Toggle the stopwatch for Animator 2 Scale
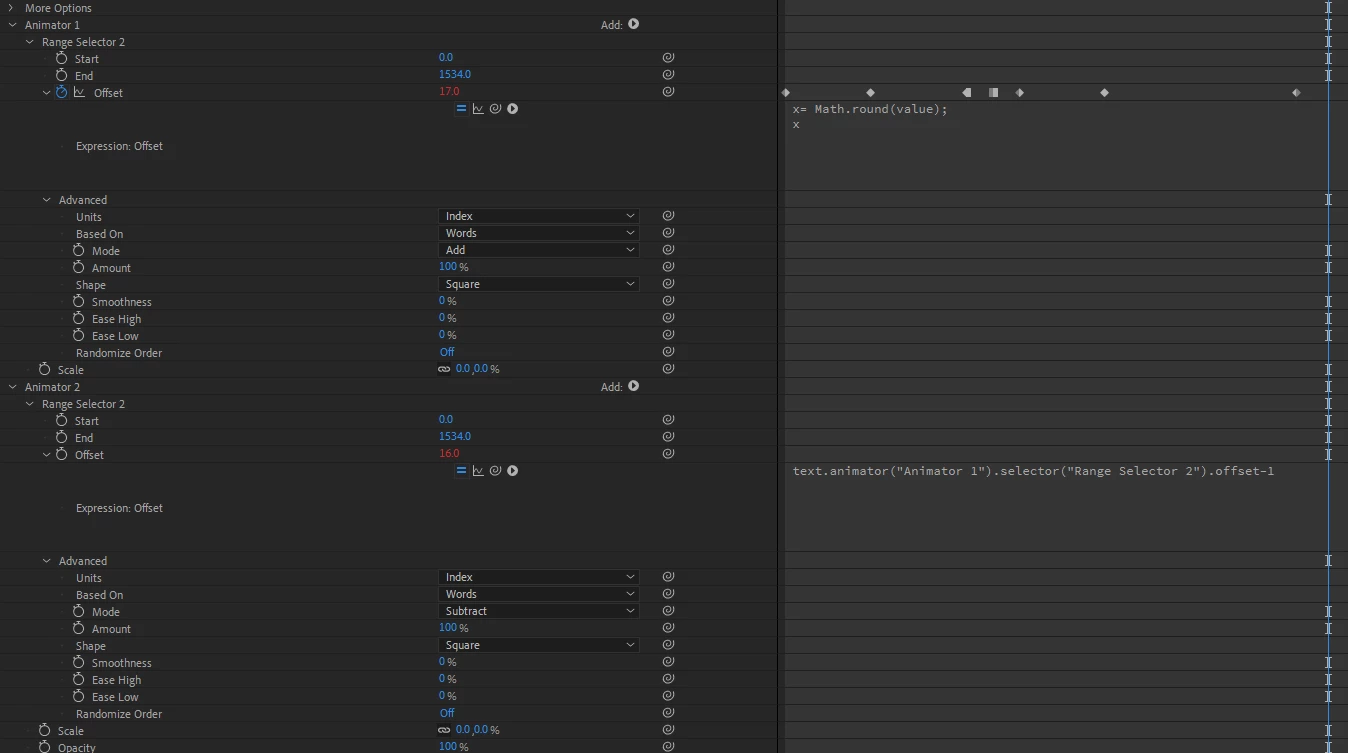This screenshot has height=753, width=1348. (x=45, y=730)
